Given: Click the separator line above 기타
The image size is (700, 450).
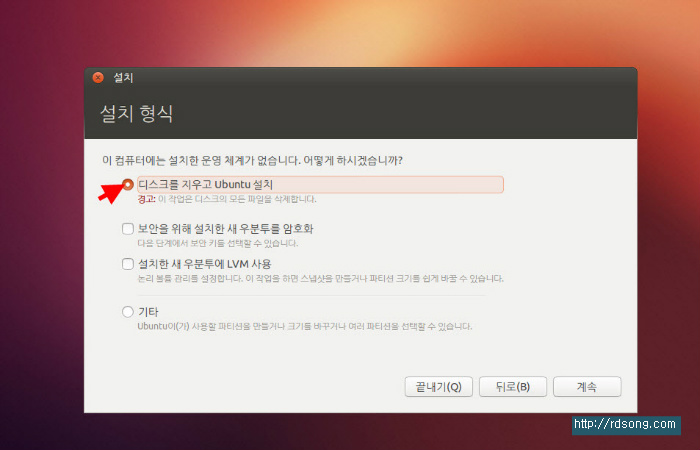Looking at the screenshot, I should click(310, 295).
